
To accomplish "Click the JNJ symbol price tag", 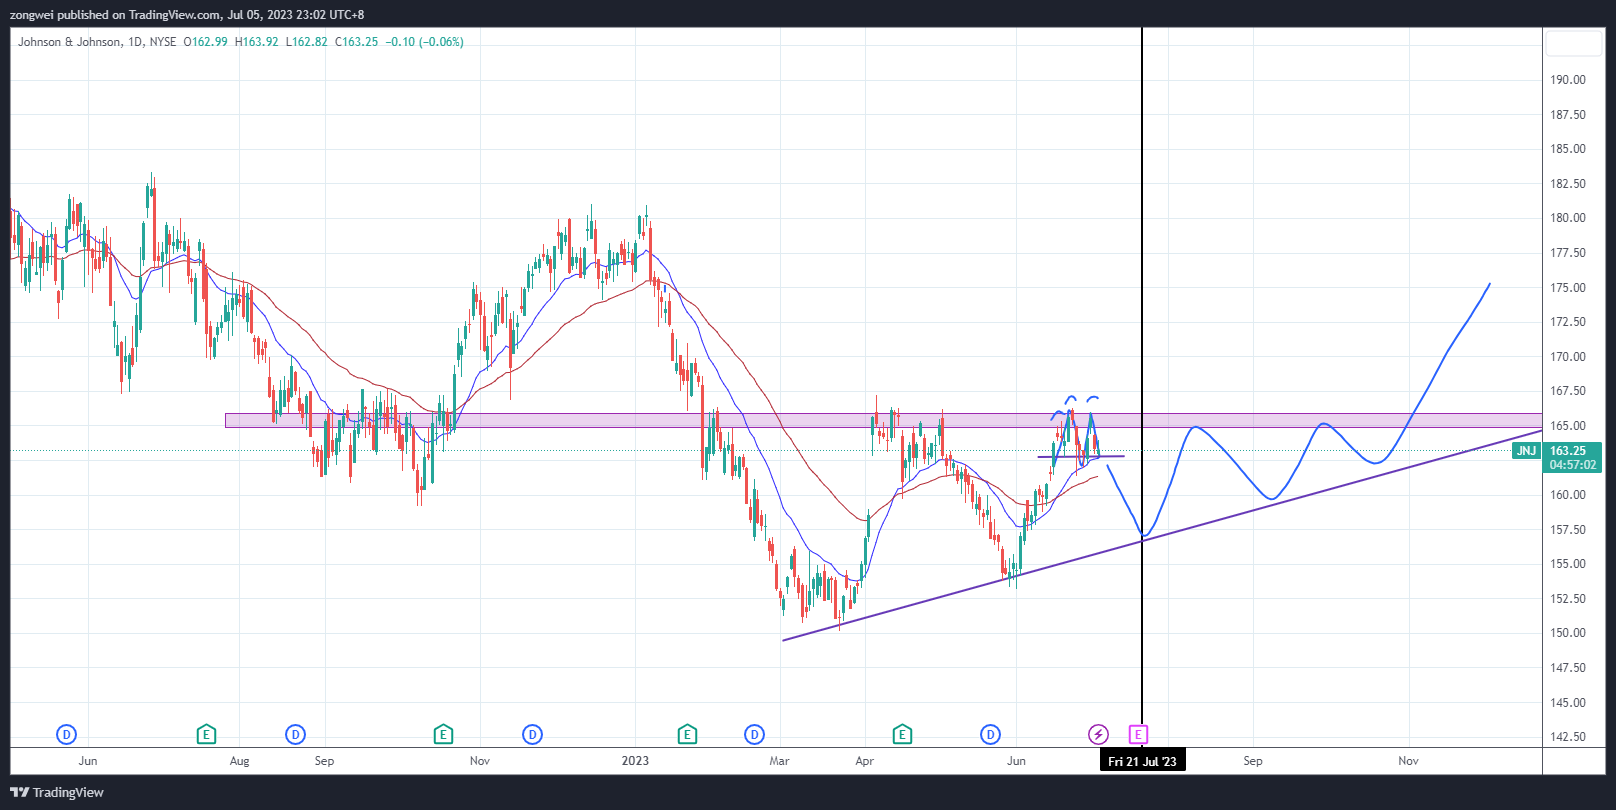I will 1526,451.
